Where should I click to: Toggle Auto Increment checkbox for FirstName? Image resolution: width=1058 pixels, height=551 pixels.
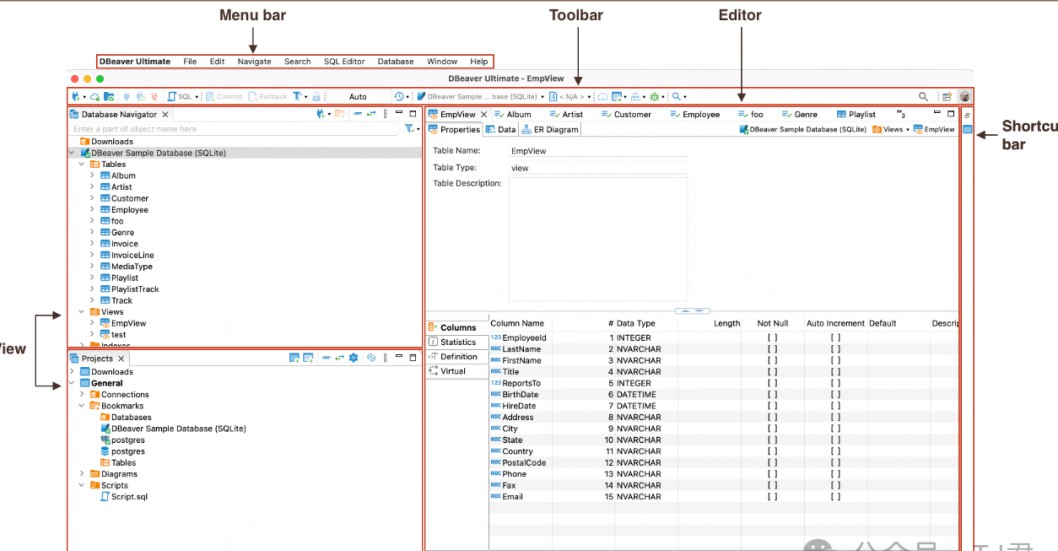pyautogui.click(x=835, y=361)
